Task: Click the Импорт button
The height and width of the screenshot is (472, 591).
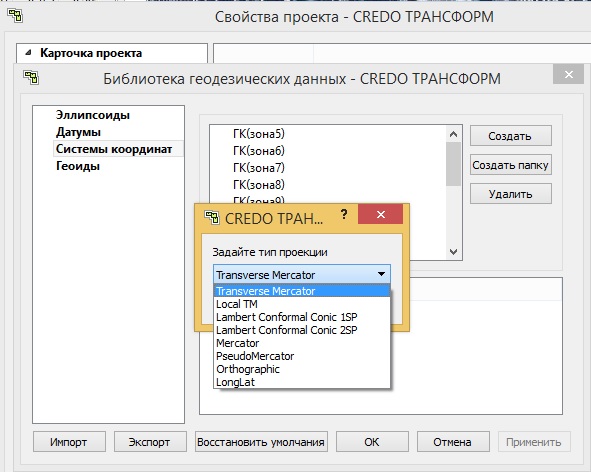Action: pyautogui.click(x=69, y=441)
